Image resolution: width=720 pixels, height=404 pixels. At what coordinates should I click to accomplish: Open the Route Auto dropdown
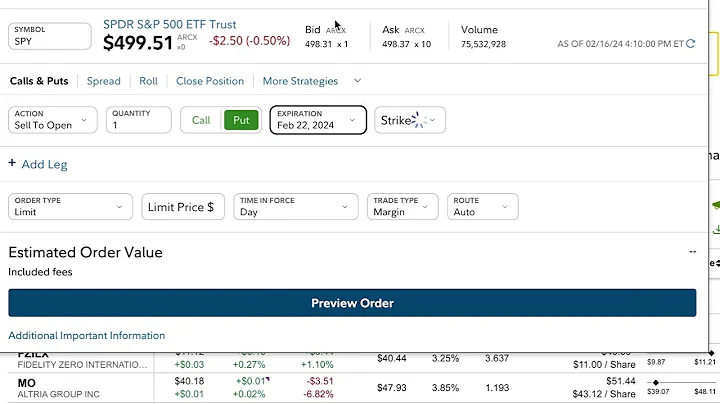[483, 207]
